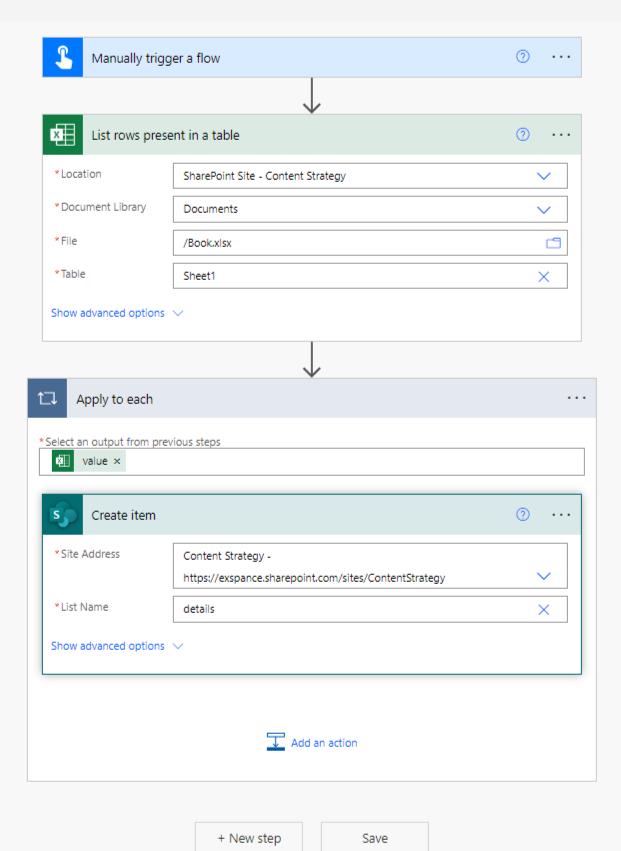Click the File field containing /Book.xlsx
The height and width of the screenshot is (851, 621).
(370, 243)
